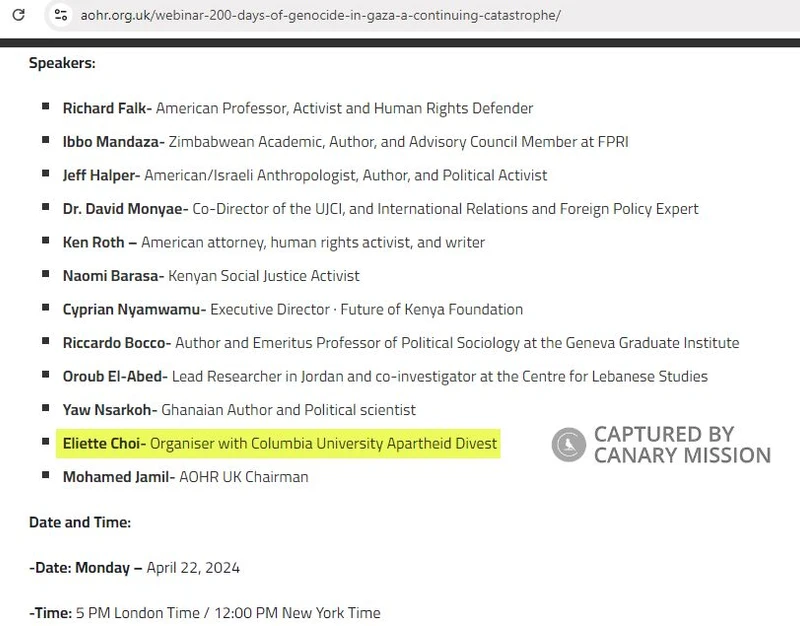
Task: Click the bullet beside Yaw Nsarkoh
Action: coord(46,409)
